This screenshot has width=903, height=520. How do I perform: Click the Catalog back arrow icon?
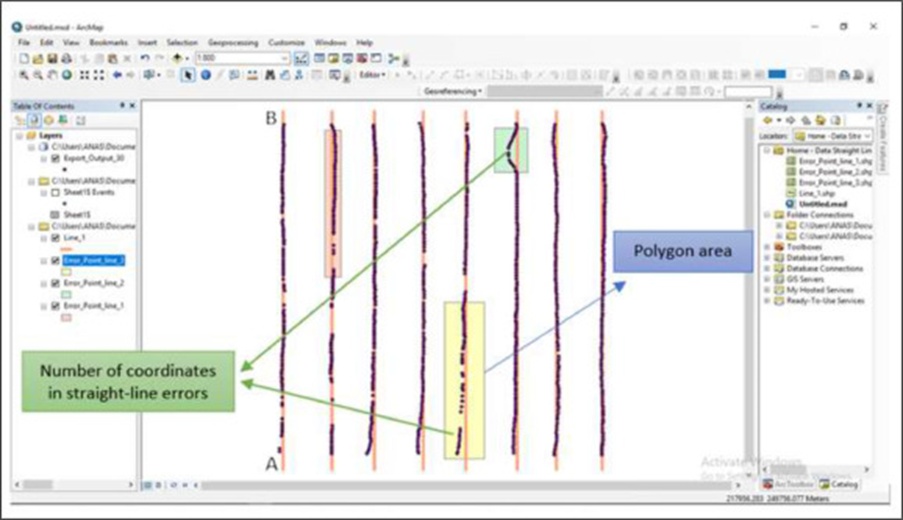(x=768, y=120)
